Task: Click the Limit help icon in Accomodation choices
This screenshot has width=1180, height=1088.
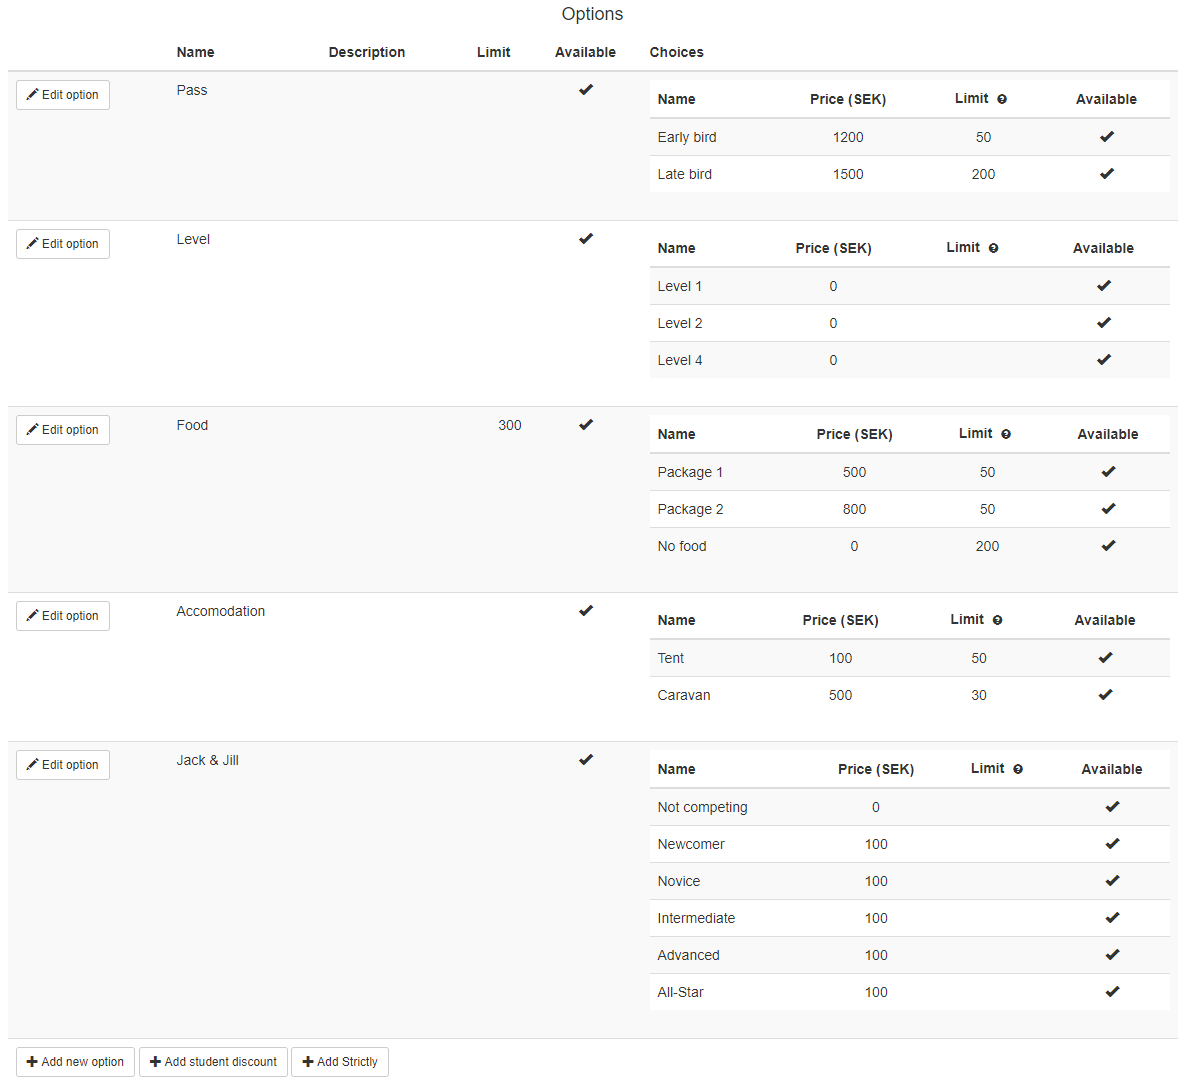Action: (x=997, y=620)
